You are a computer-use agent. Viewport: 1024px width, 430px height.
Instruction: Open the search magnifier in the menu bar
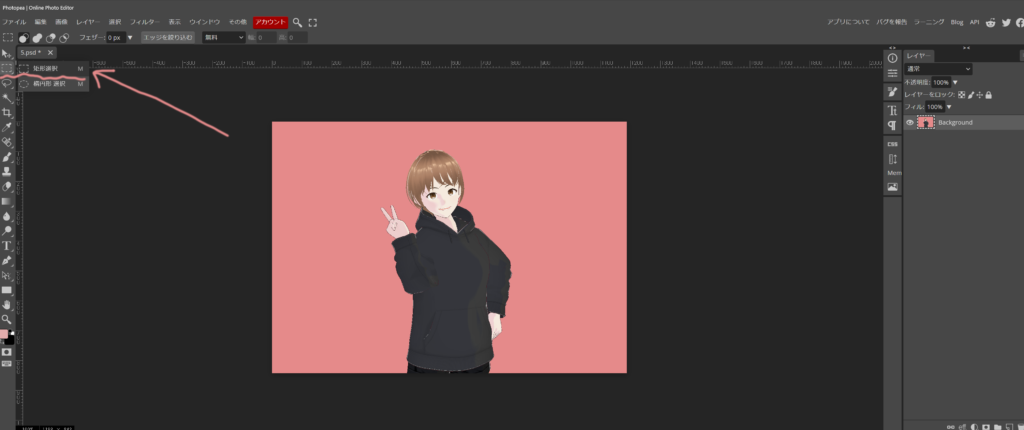297,22
